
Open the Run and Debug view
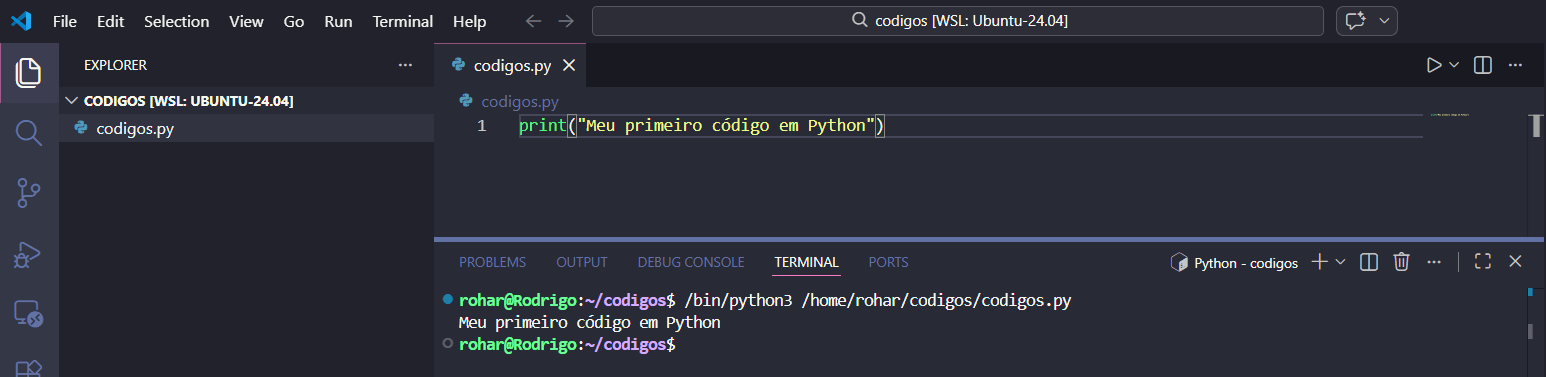28,254
